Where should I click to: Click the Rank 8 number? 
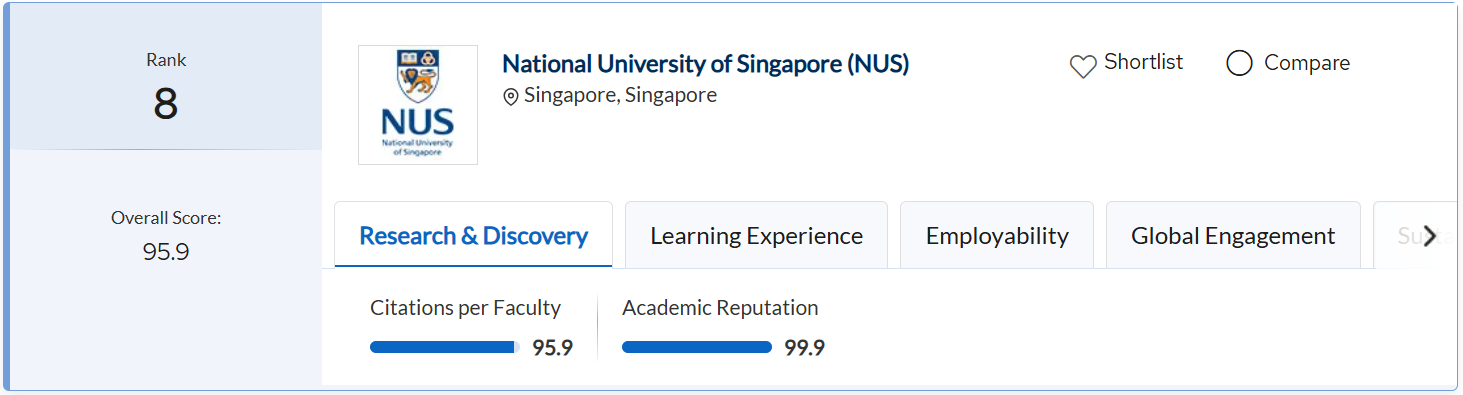pos(166,104)
